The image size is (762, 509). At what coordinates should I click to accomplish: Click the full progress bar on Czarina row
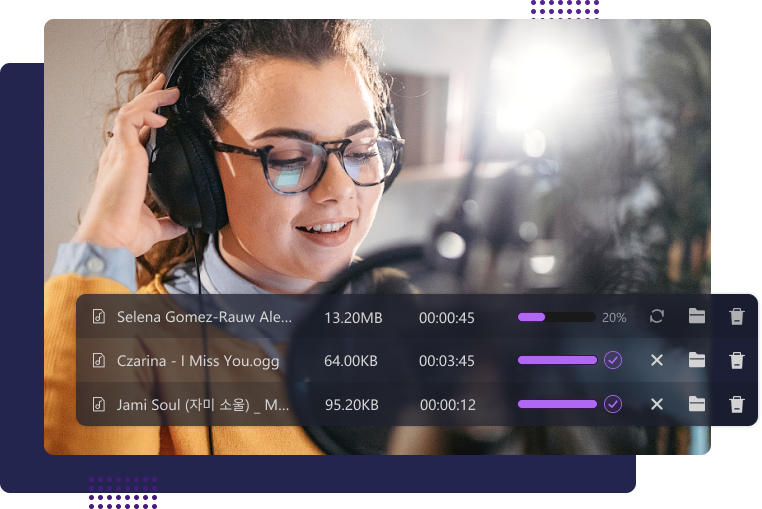pos(556,360)
